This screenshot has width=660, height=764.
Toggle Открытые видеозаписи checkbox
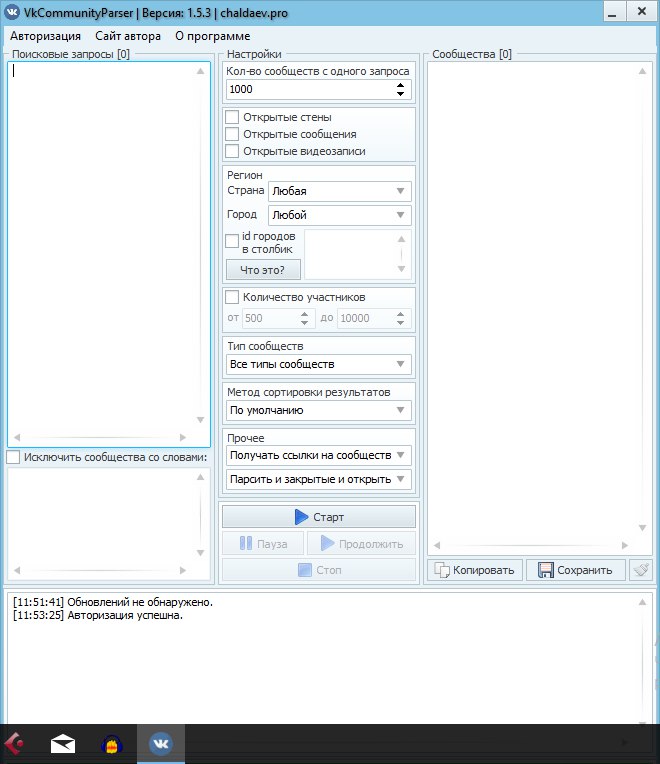tap(232, 151)
